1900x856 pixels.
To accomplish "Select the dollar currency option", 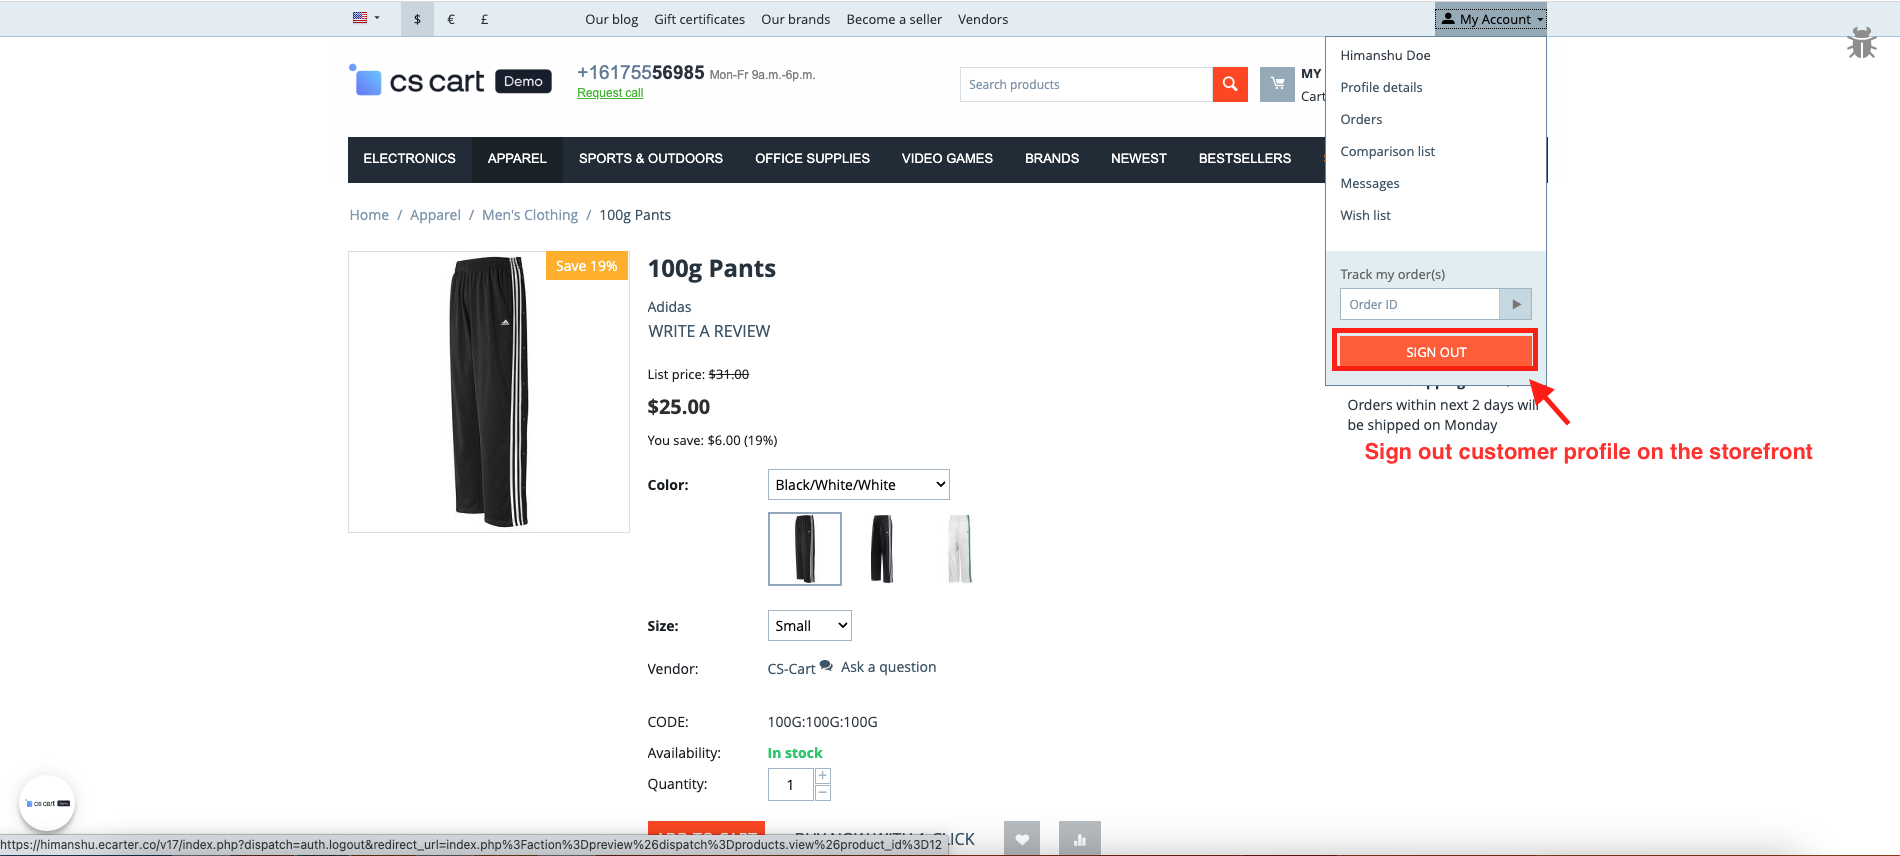I will click(417, 19).
